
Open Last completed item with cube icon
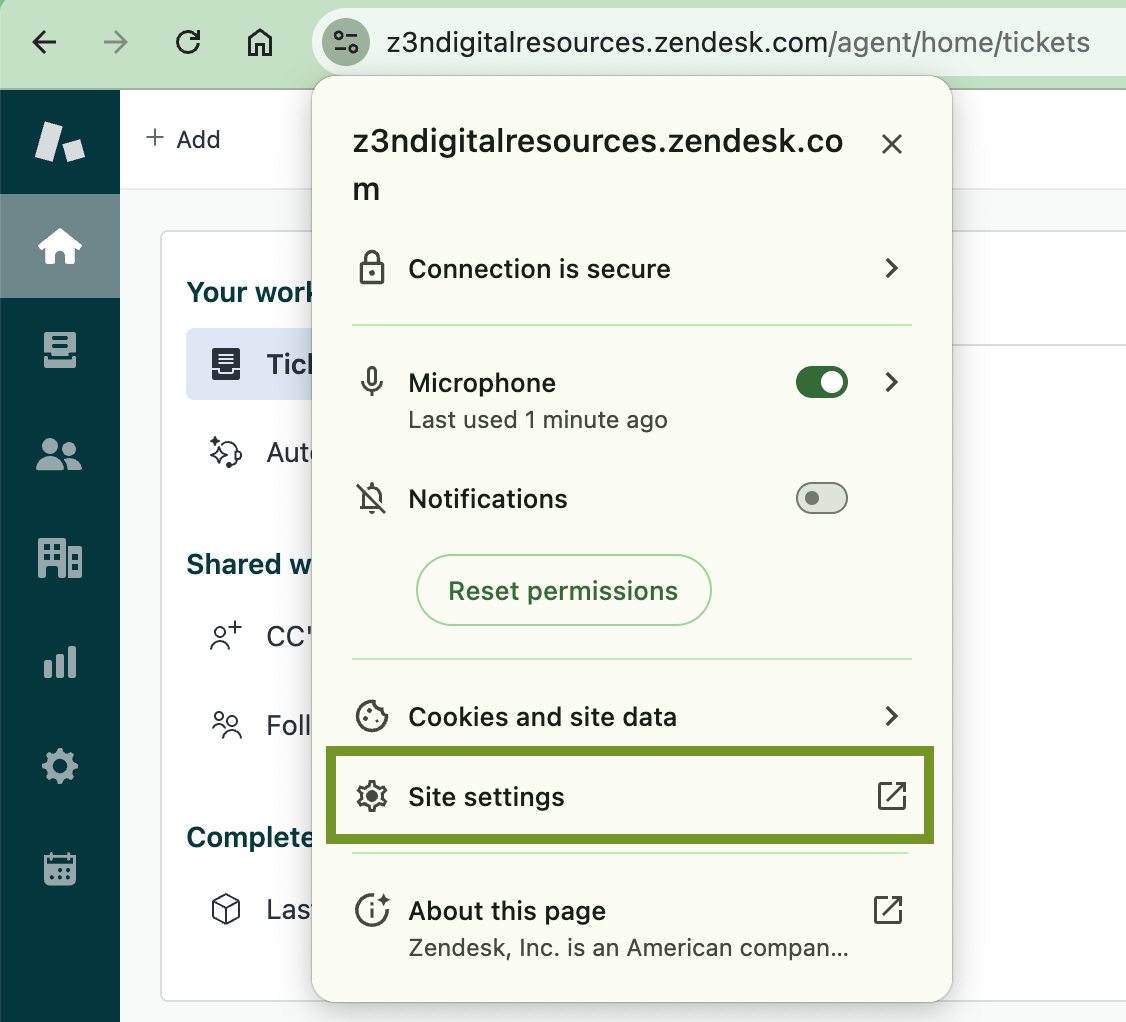click(x=259, y=909)
